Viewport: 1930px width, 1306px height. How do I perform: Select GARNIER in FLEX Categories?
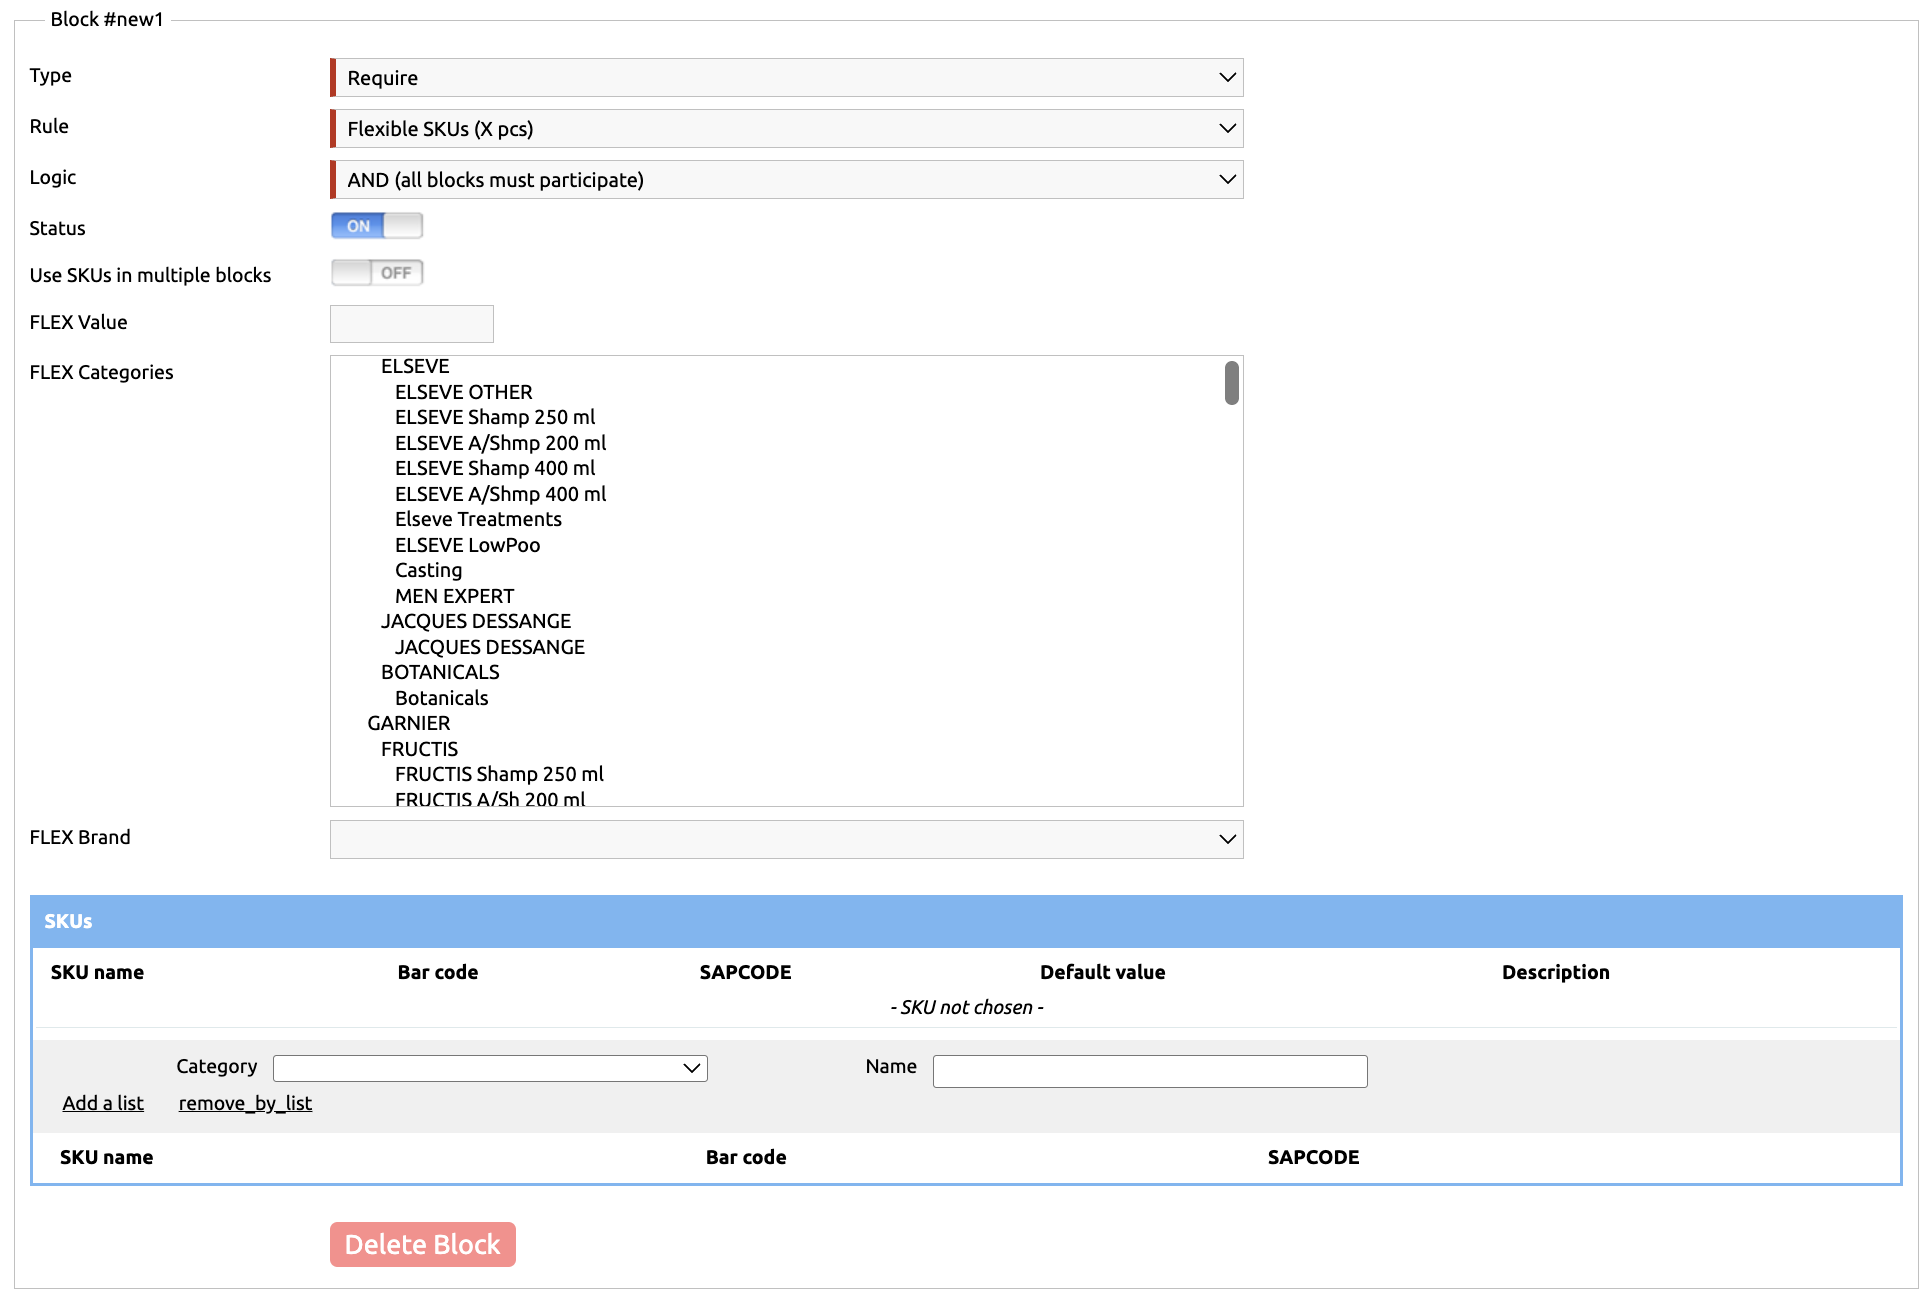[408, 723]
